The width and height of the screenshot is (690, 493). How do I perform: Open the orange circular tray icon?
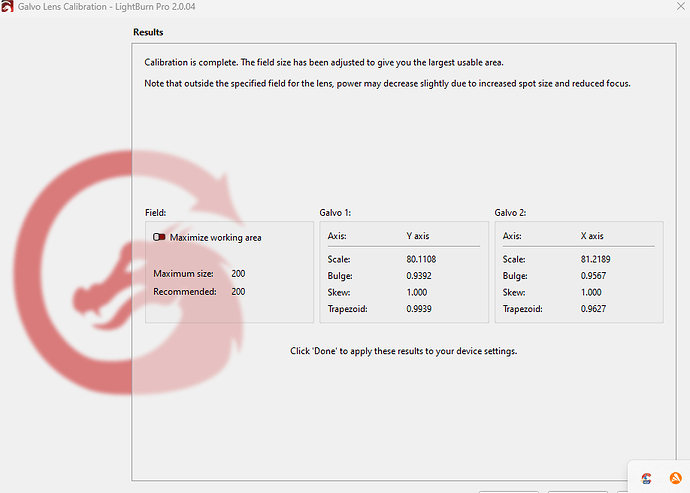tap(675, 477)
